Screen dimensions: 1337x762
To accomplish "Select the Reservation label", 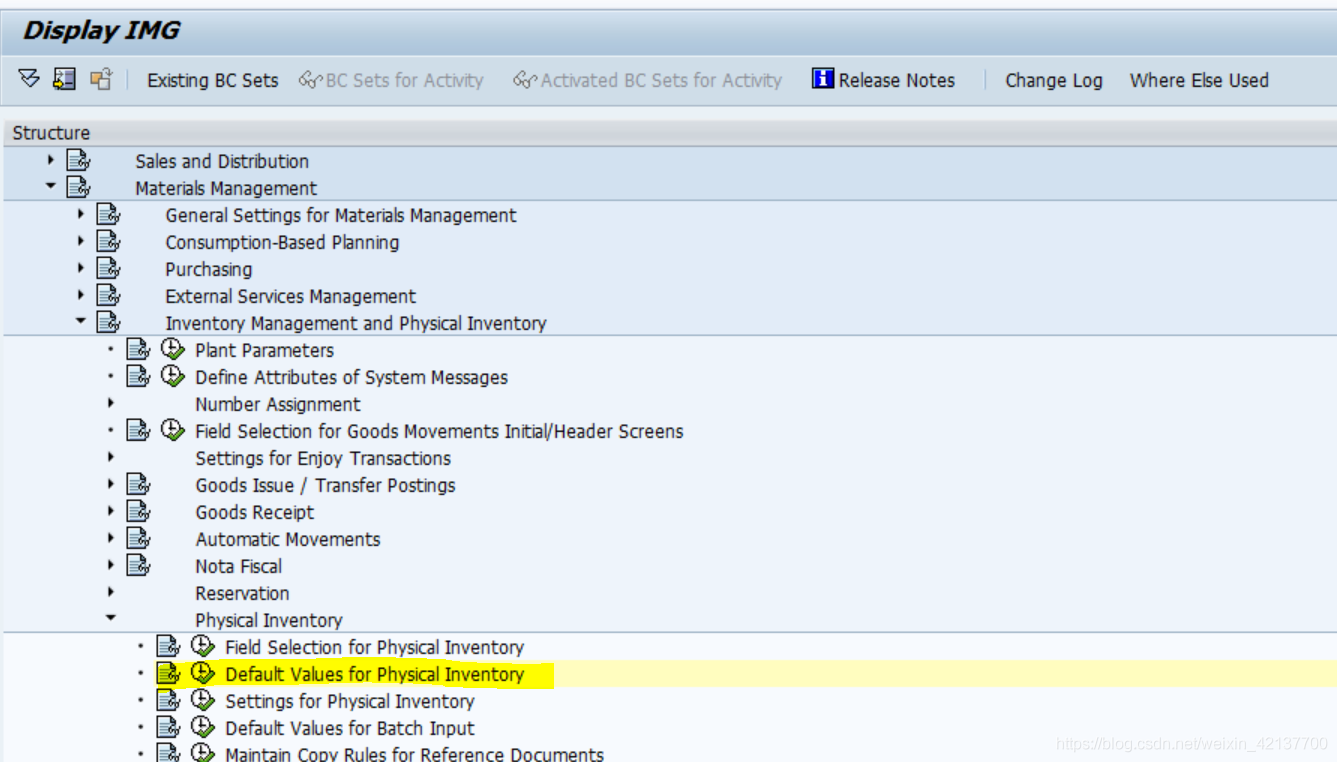I will coord(242,593).
